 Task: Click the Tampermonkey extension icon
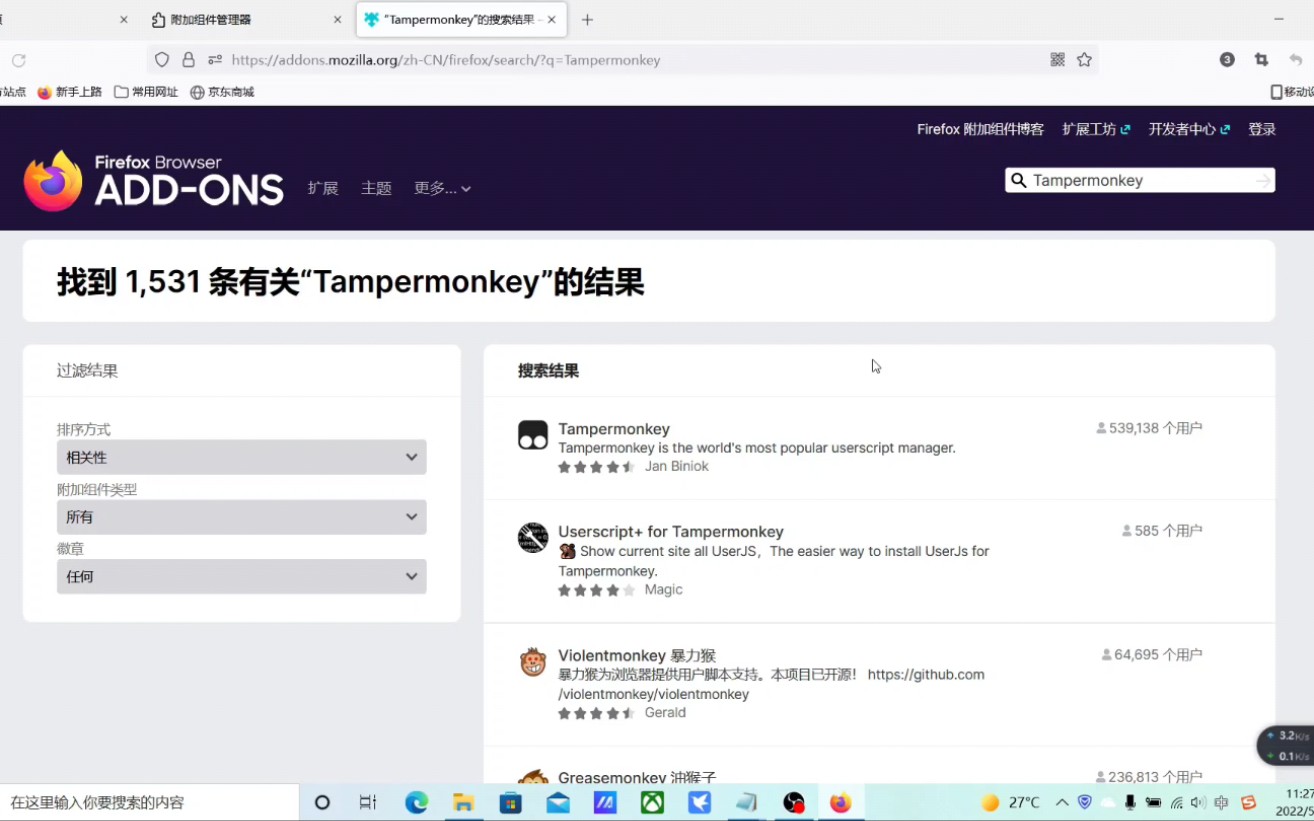[x=533, y=435]
